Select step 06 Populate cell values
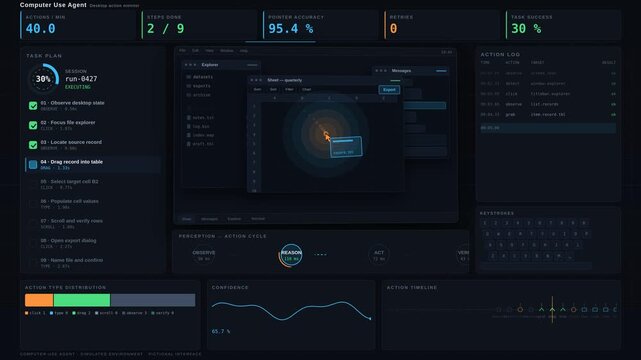 pos(93,204)
